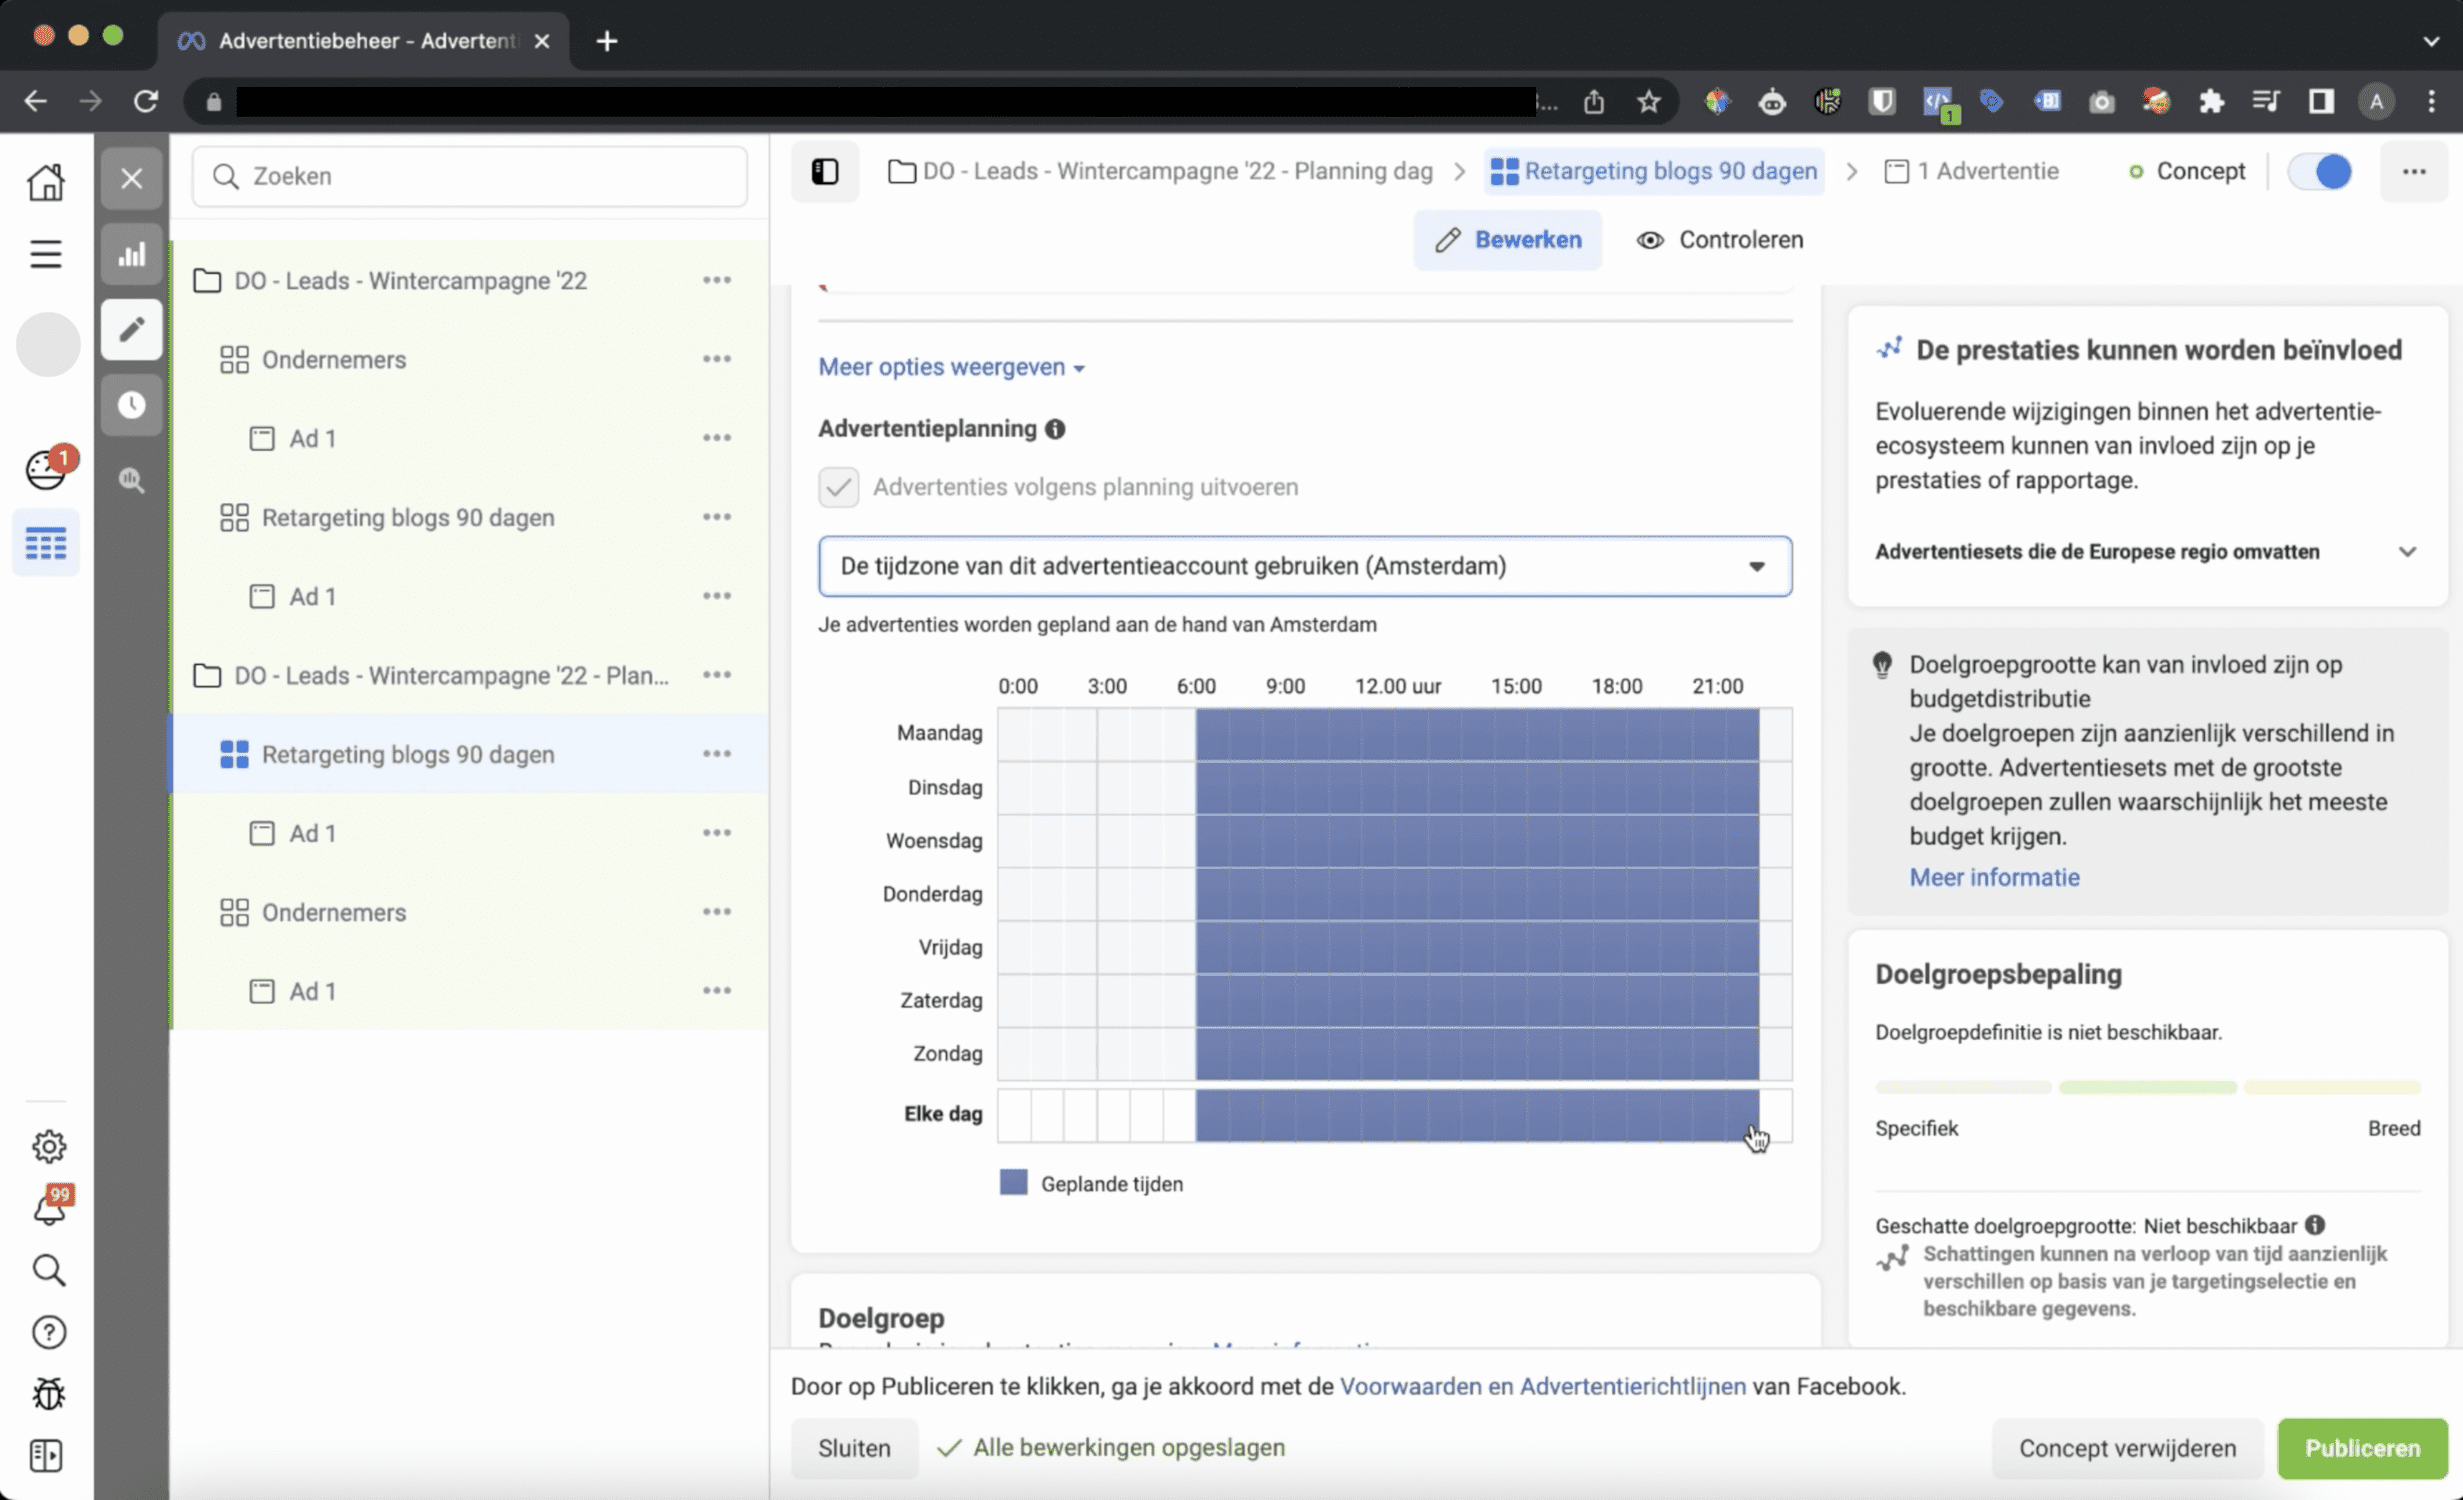Screen dimensions: 2463x1500
Task: Select the Retargeting blogs 90 dagen breadcrumb
Action: click(x=1653, y=171)
